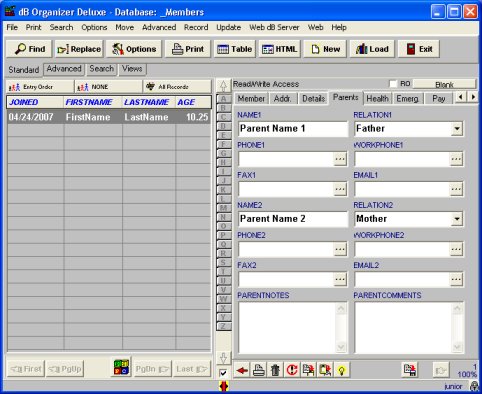
Task: Uncheck the checkbox below the alphabet index
Action: coord(223,373)
